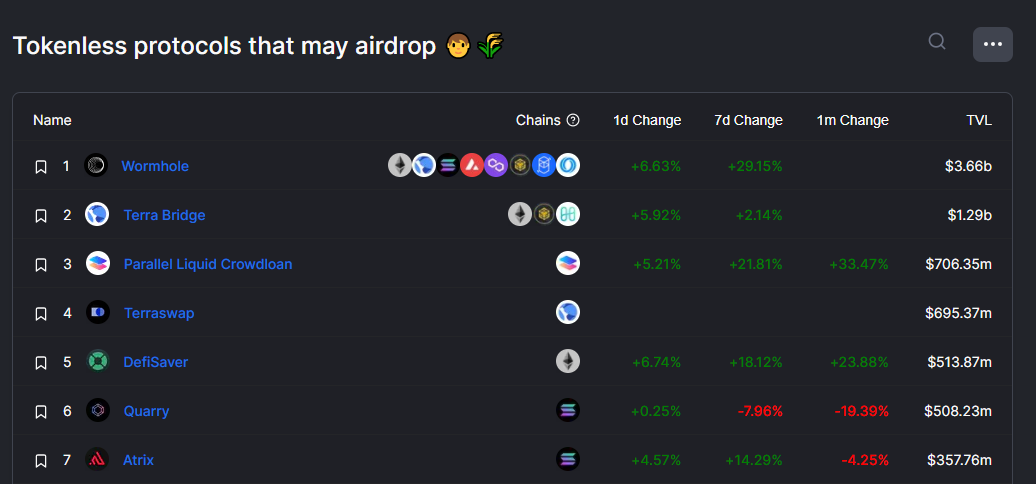Screen dimensions: 1036x484
Task: Click the Chains help question icon
Action: coord(574,120)
